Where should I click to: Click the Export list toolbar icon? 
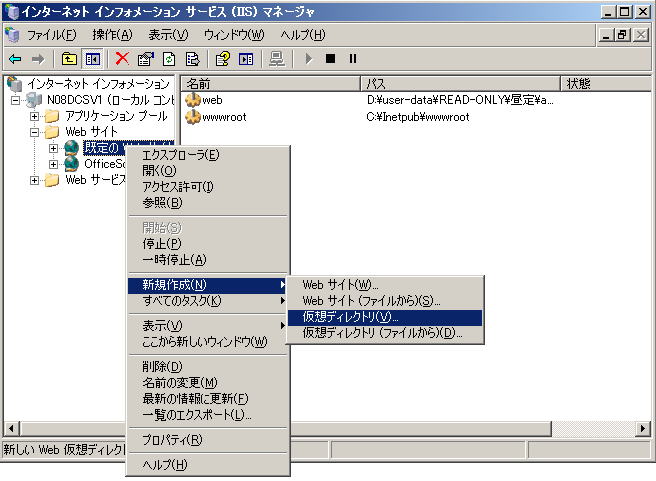click(x=192, y=59)
